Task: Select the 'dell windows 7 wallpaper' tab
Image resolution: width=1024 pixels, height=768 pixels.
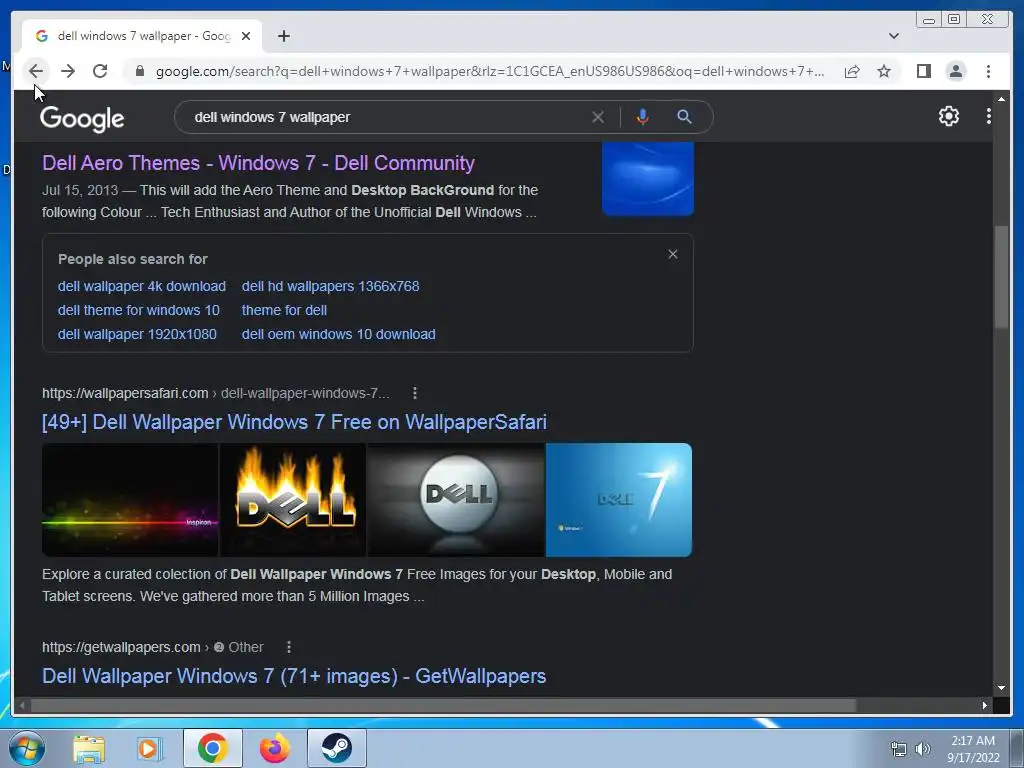Action: click(x=142, y=36)
